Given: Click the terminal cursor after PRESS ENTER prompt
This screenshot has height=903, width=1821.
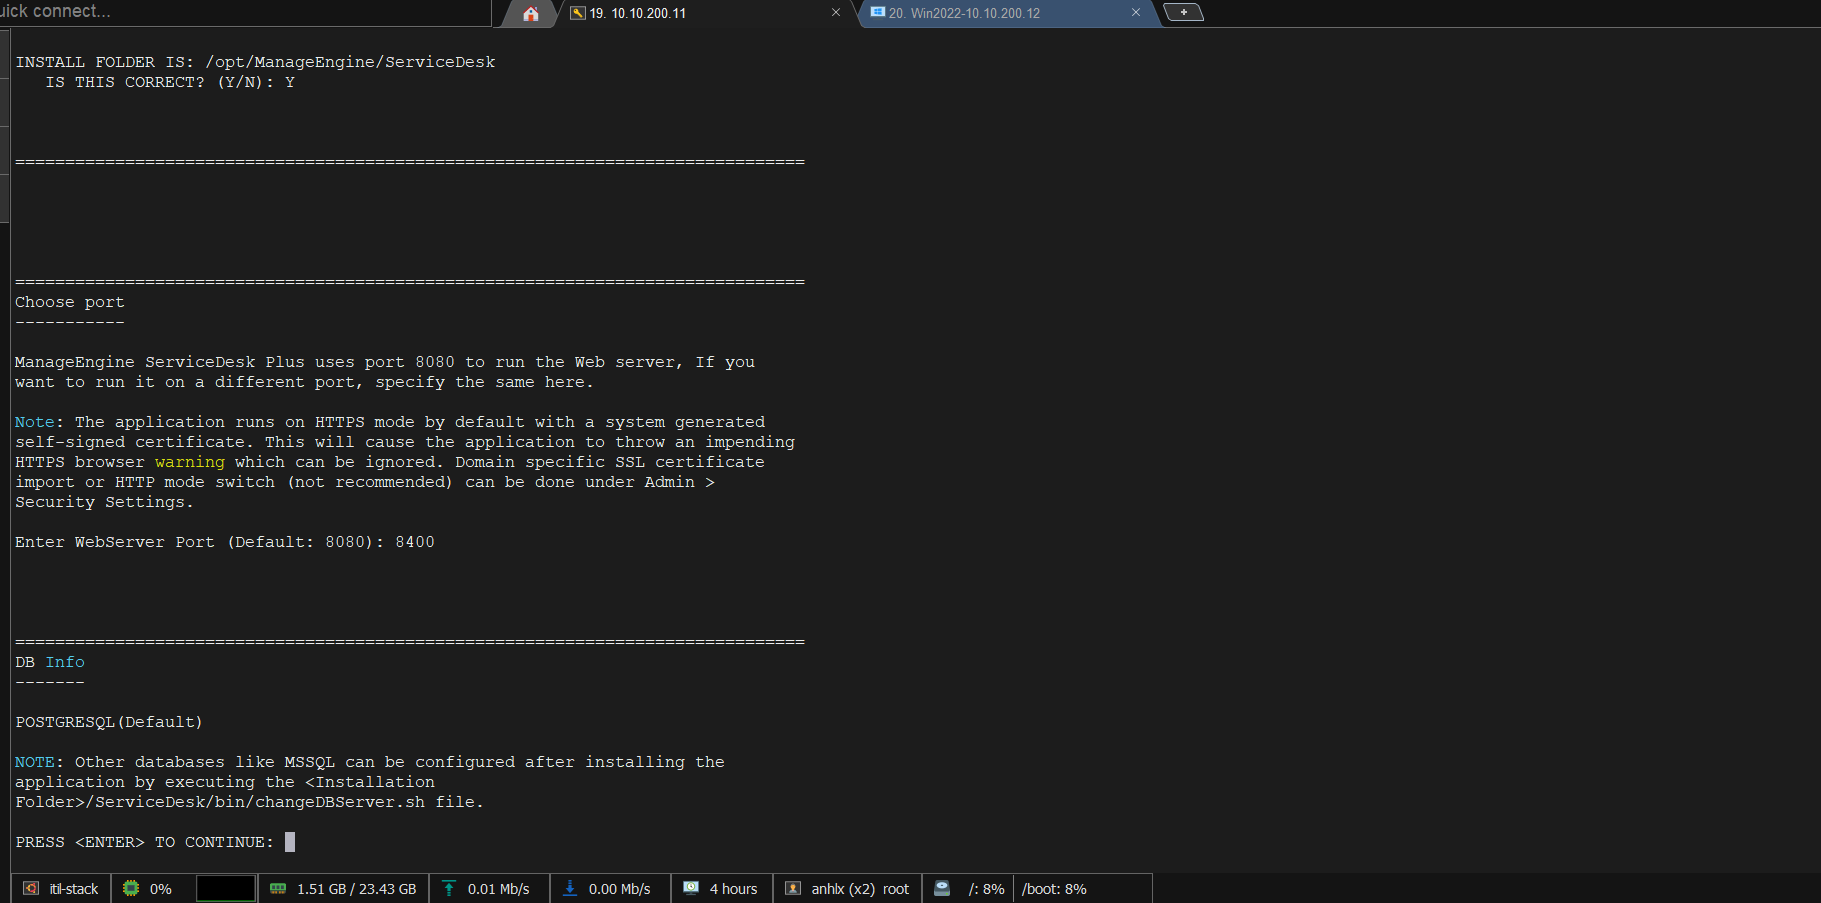Looking at the screenshot, I should 290,842.
